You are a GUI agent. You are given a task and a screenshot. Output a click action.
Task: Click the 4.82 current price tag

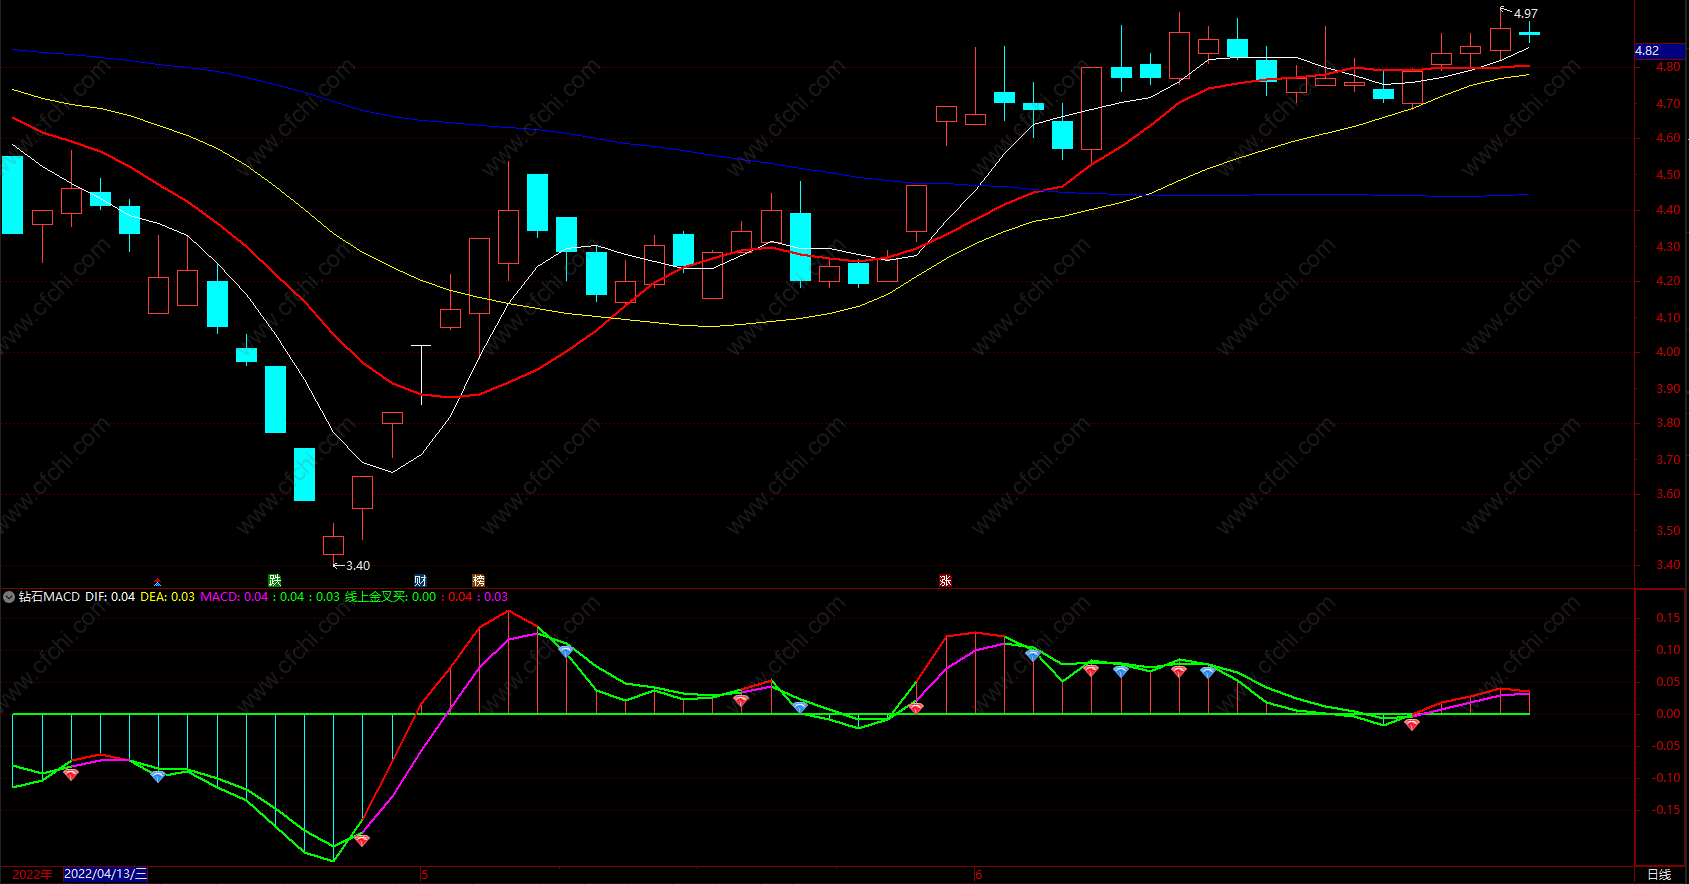[1659, 51]
